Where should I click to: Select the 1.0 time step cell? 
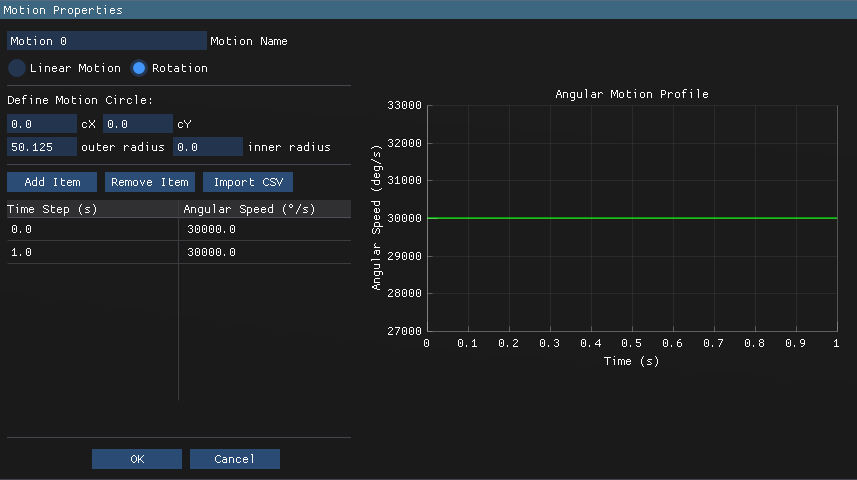(x=92, y=252)
